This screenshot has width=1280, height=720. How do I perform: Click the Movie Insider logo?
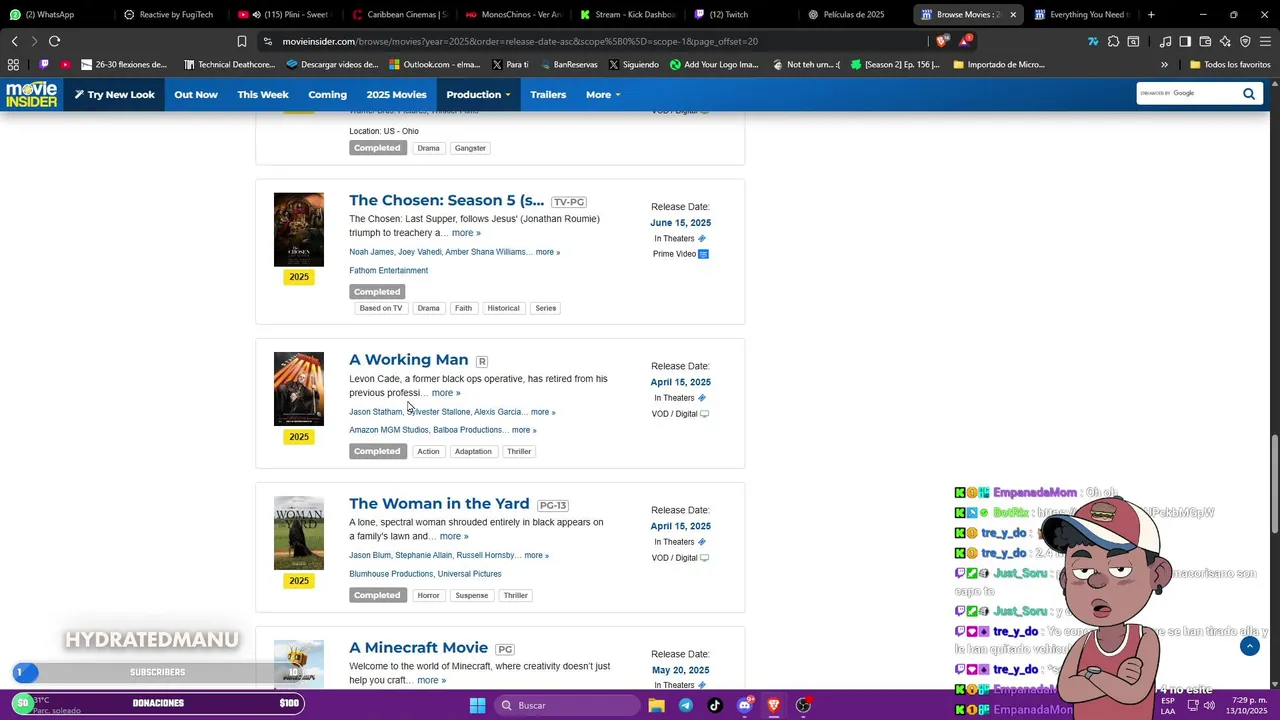coord(32,94)
